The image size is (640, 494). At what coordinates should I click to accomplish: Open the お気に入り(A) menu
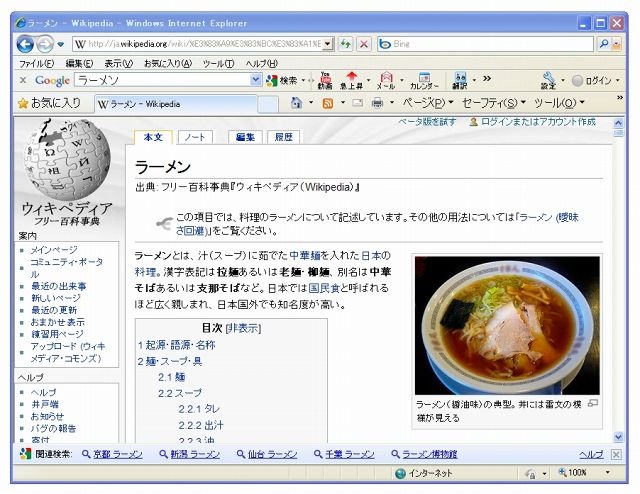pos(168,63)
